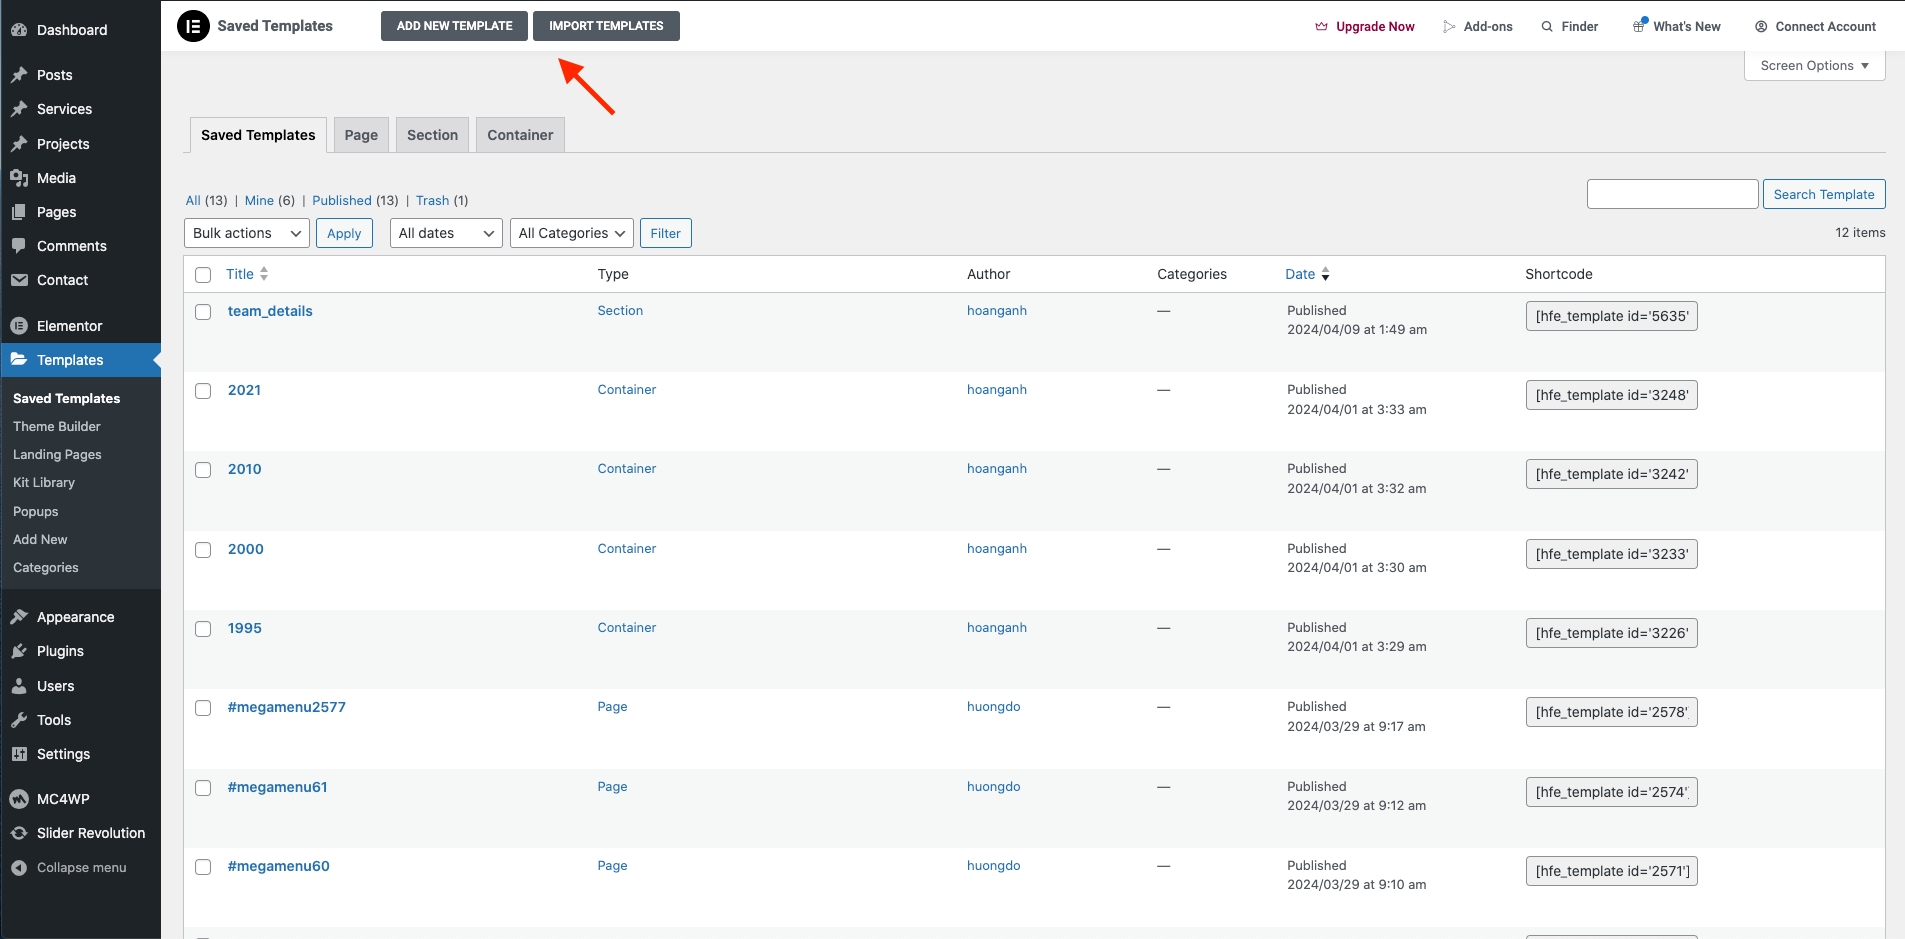Expand the All dates filter dropdown
The width and height of the screenshot is (1905, 939).
(x=445, y=233)
